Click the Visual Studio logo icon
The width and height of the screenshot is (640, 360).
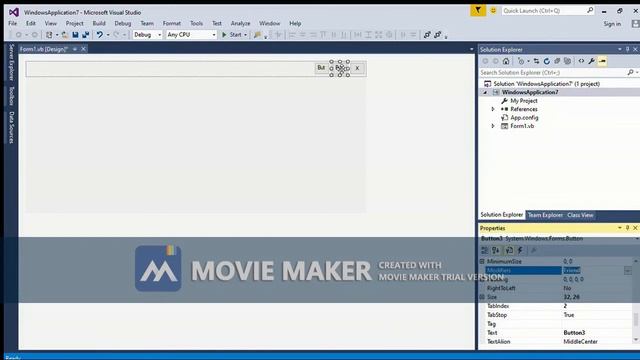coord(13,12)
